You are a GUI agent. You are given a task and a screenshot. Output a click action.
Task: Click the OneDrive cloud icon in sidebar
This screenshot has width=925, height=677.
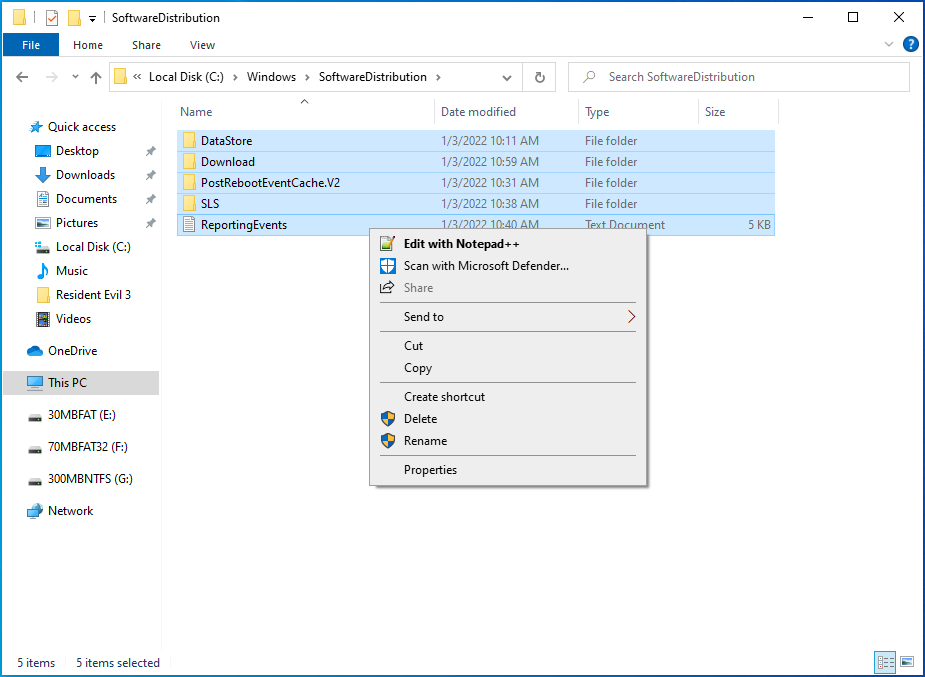(x=35, y=351)
